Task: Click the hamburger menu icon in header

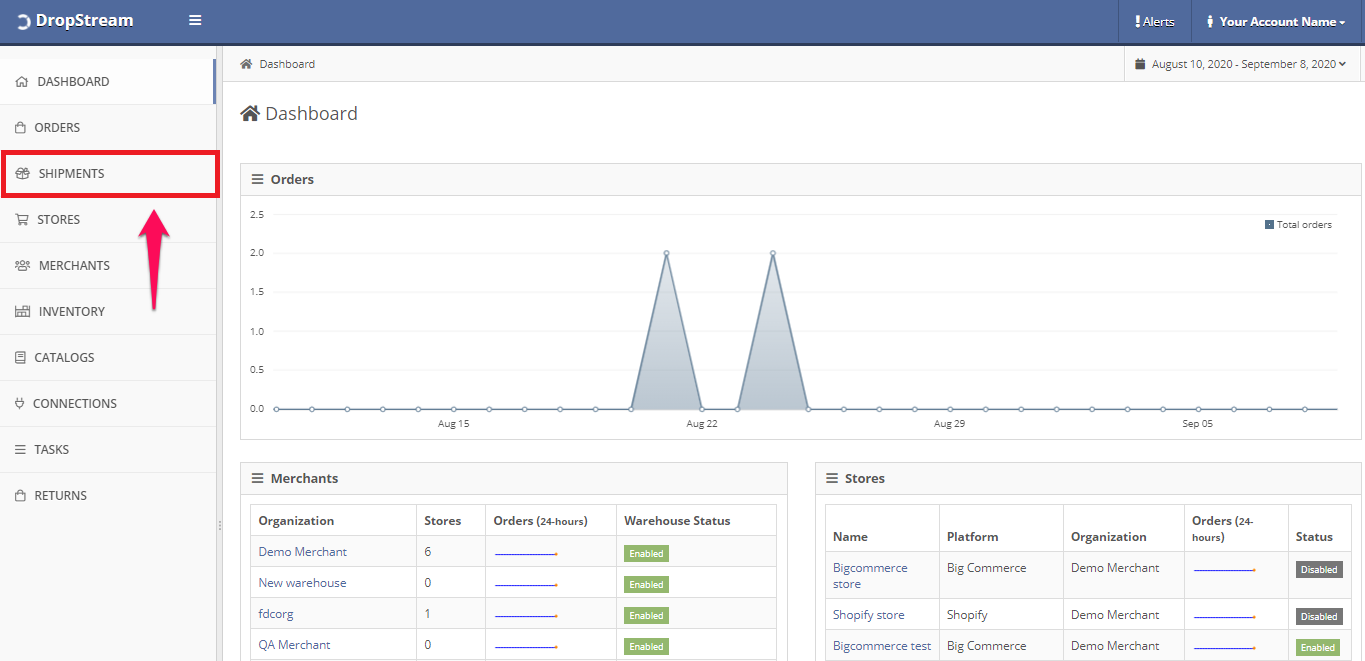Action: [195, 21]
